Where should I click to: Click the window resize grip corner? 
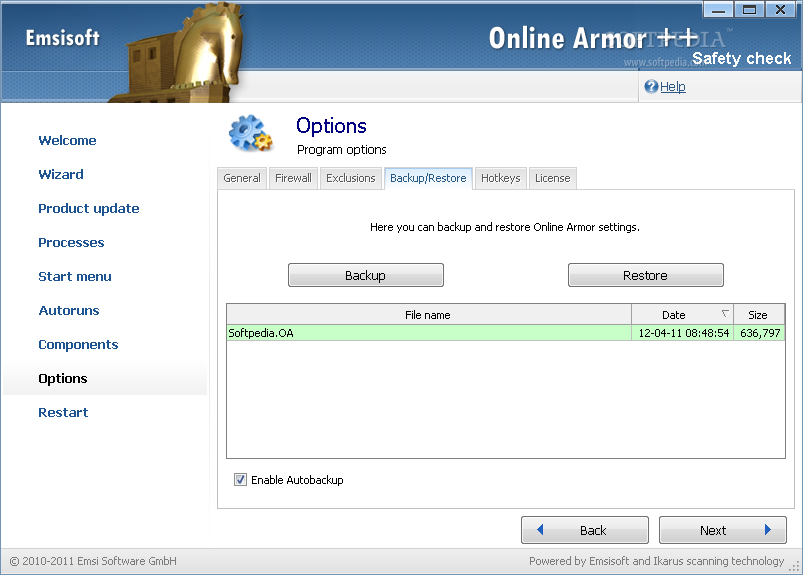click(795, 566)
